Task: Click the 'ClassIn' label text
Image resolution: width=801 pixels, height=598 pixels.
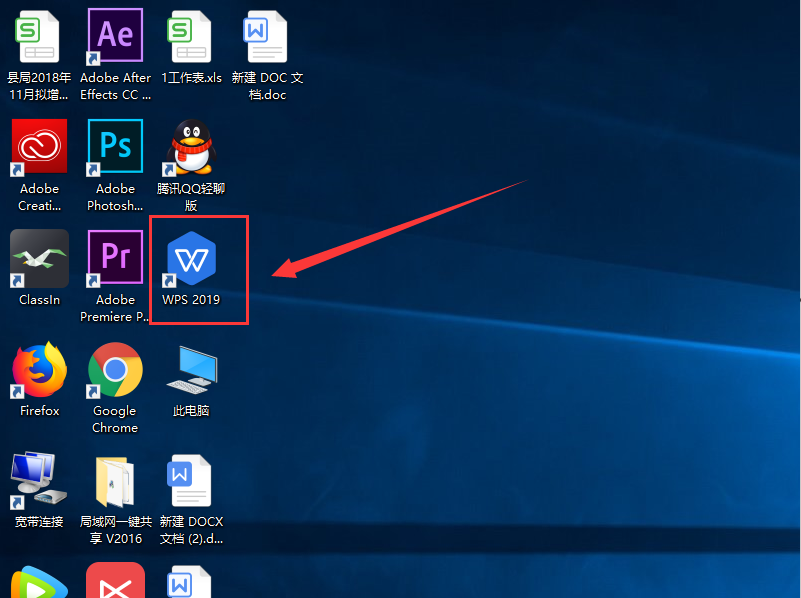Action: [39, 300]
